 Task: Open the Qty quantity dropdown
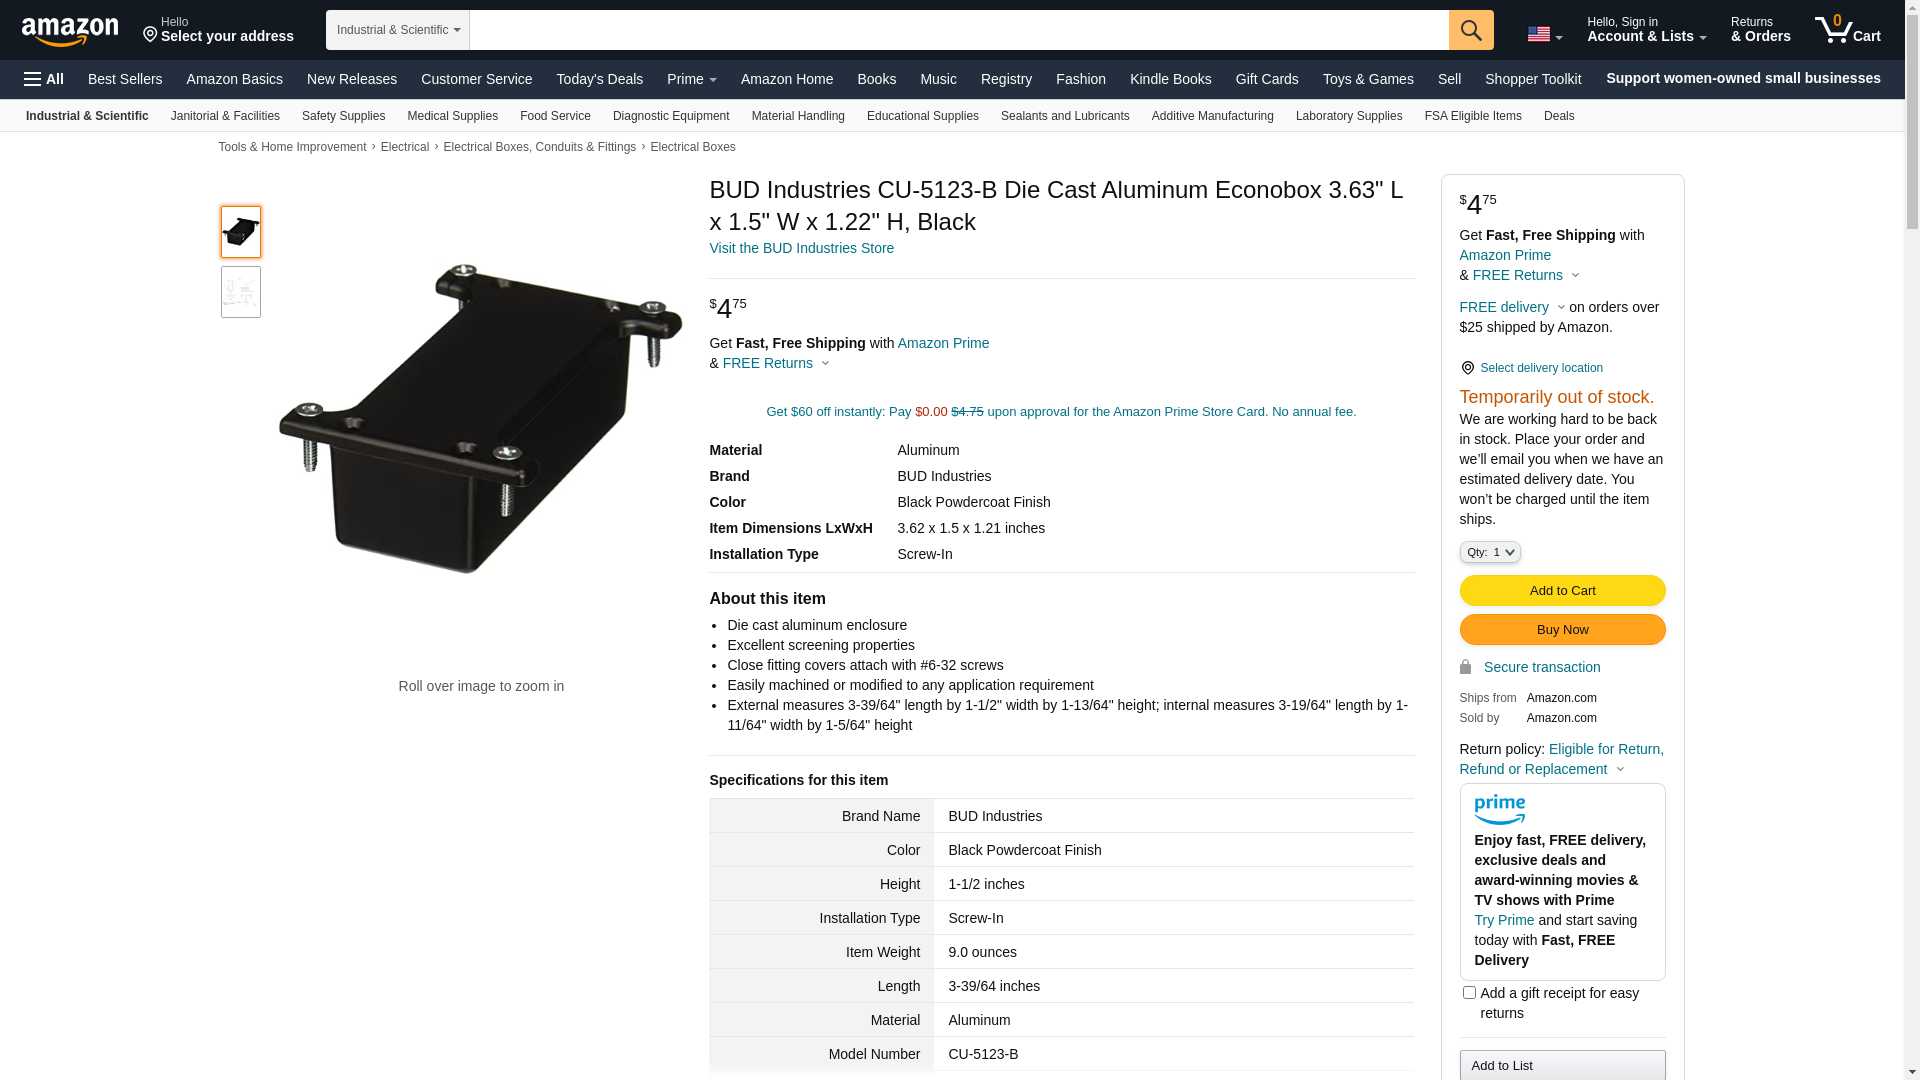pos(1490,552)
